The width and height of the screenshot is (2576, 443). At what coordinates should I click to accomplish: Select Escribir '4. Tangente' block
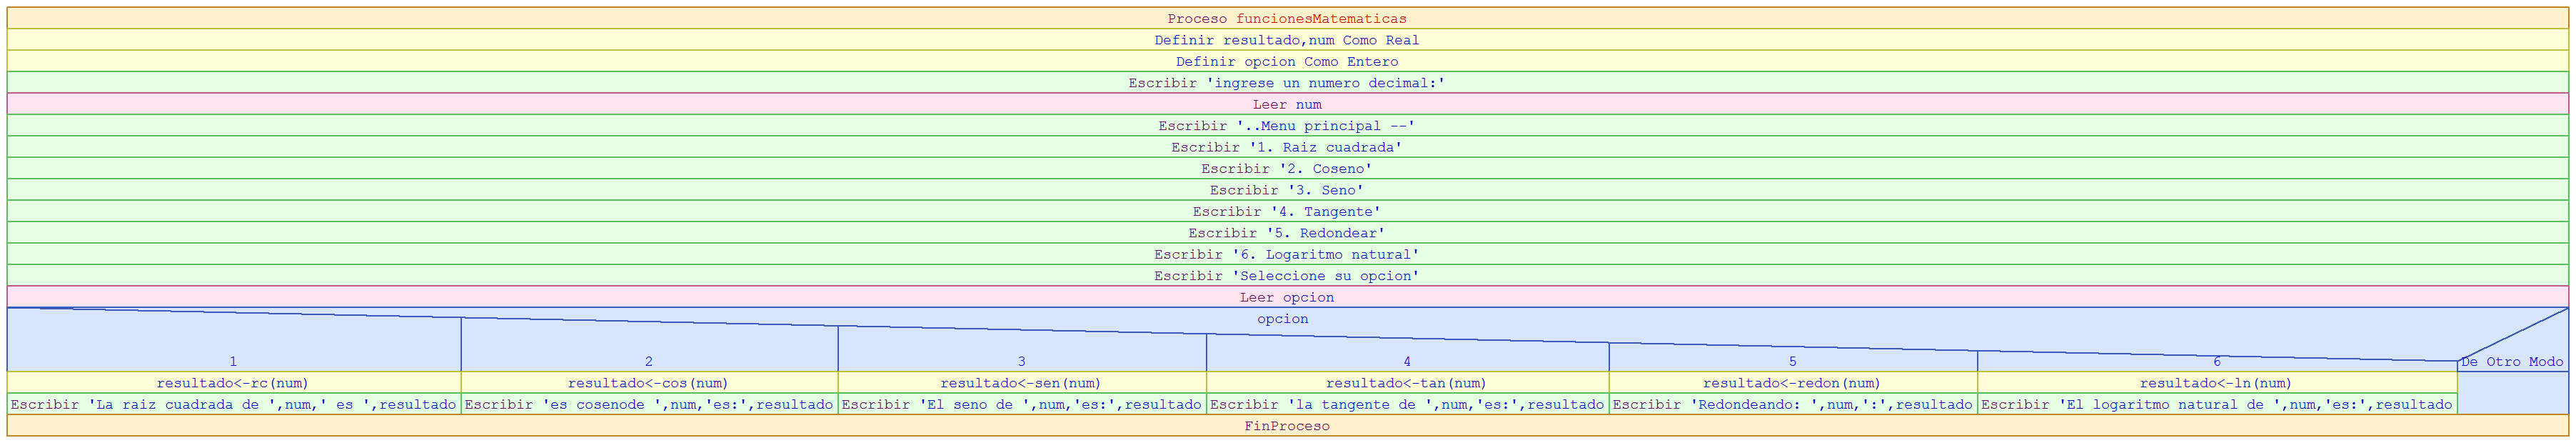point(1287,212)
